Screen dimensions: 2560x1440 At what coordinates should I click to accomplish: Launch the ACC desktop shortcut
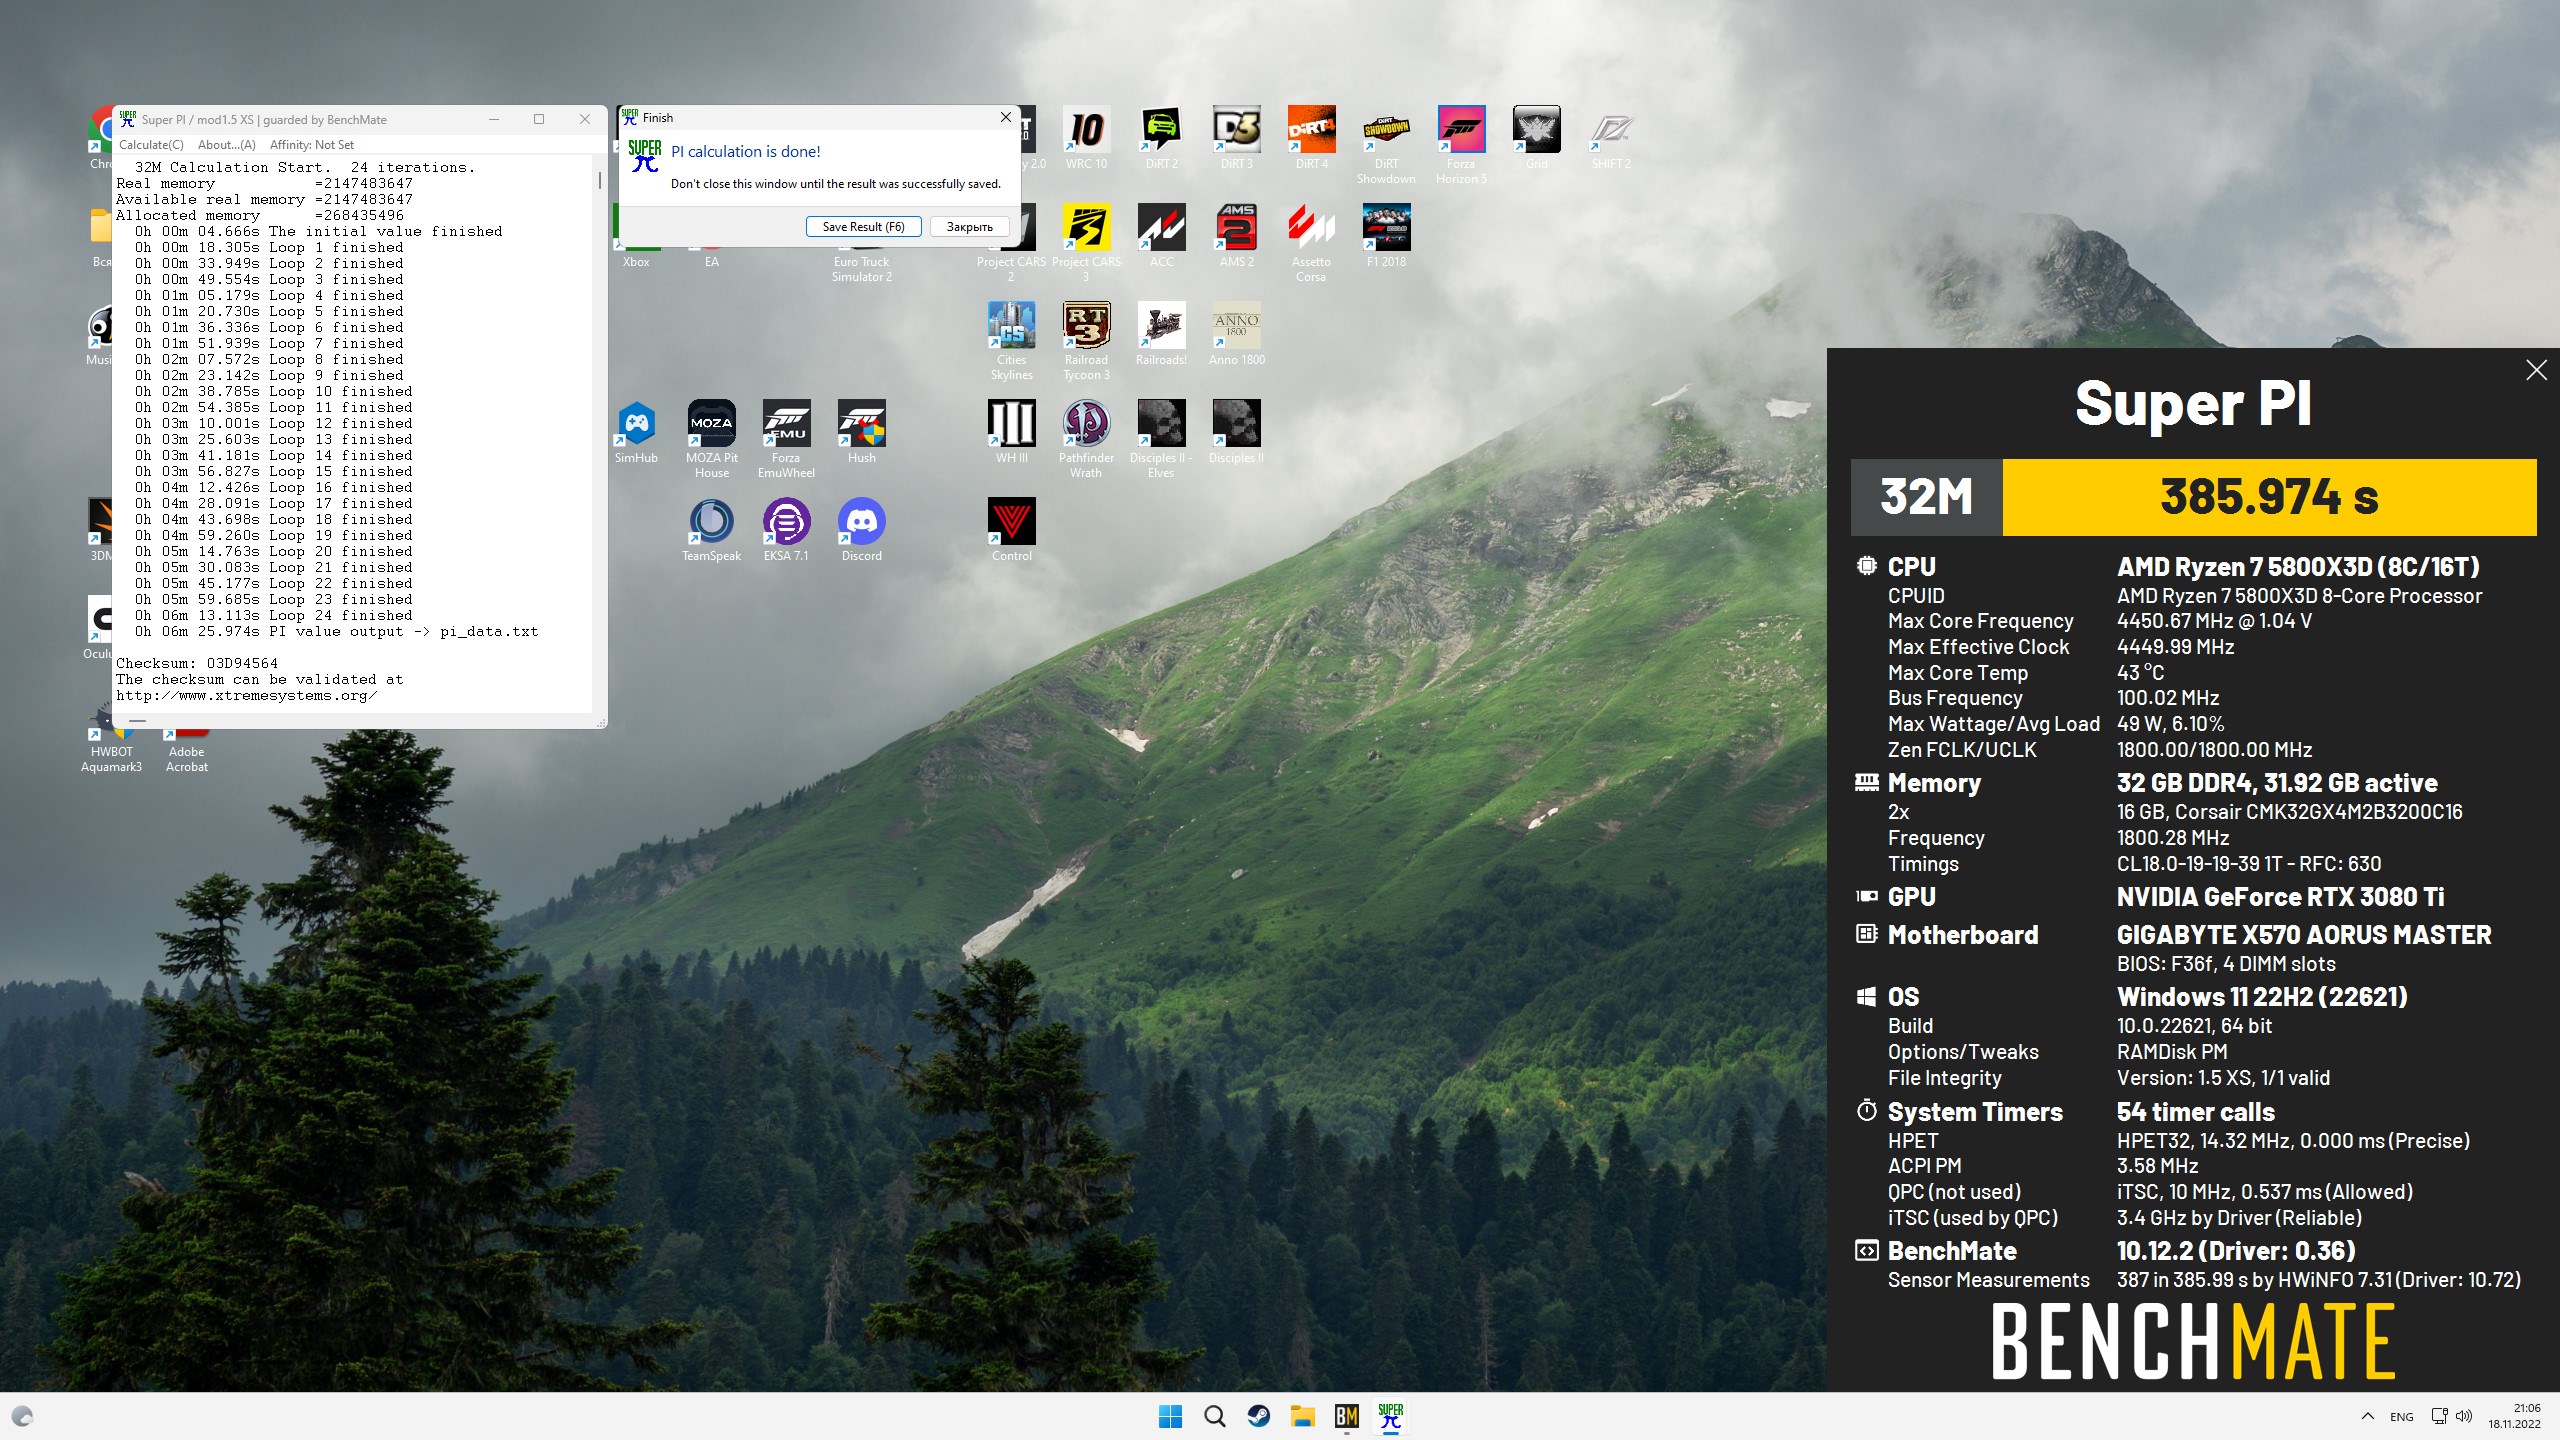pyautogui.click(x=1161, y=236)
